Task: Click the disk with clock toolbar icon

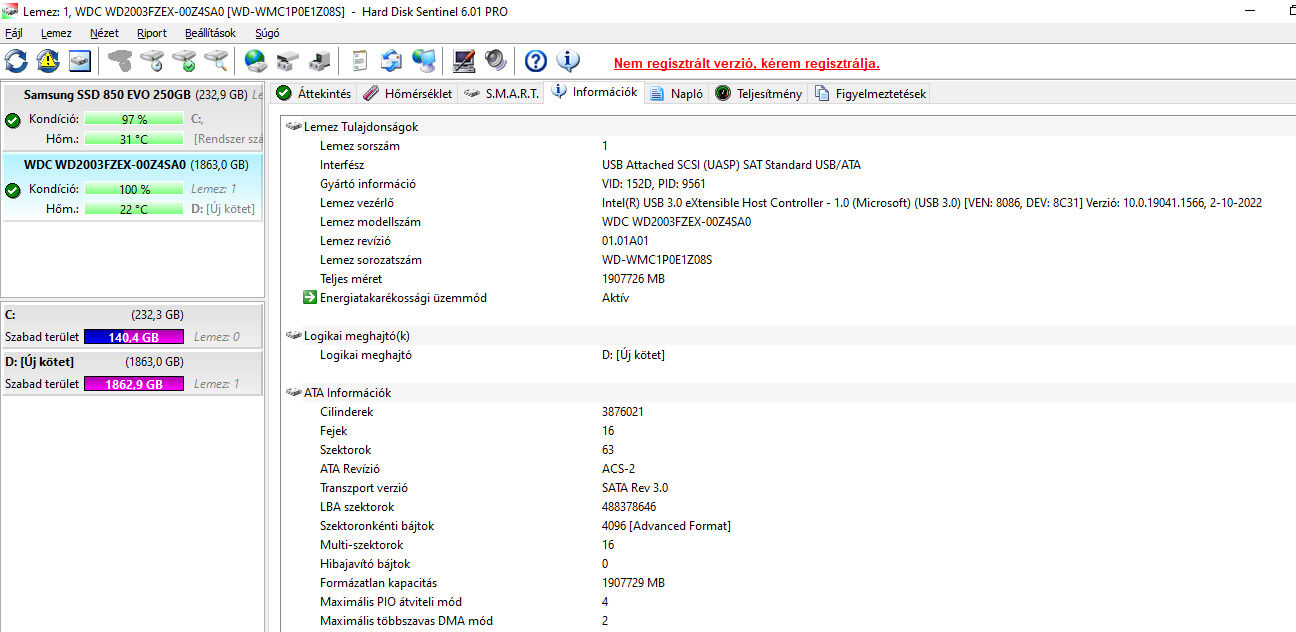Action: [151, 61]
